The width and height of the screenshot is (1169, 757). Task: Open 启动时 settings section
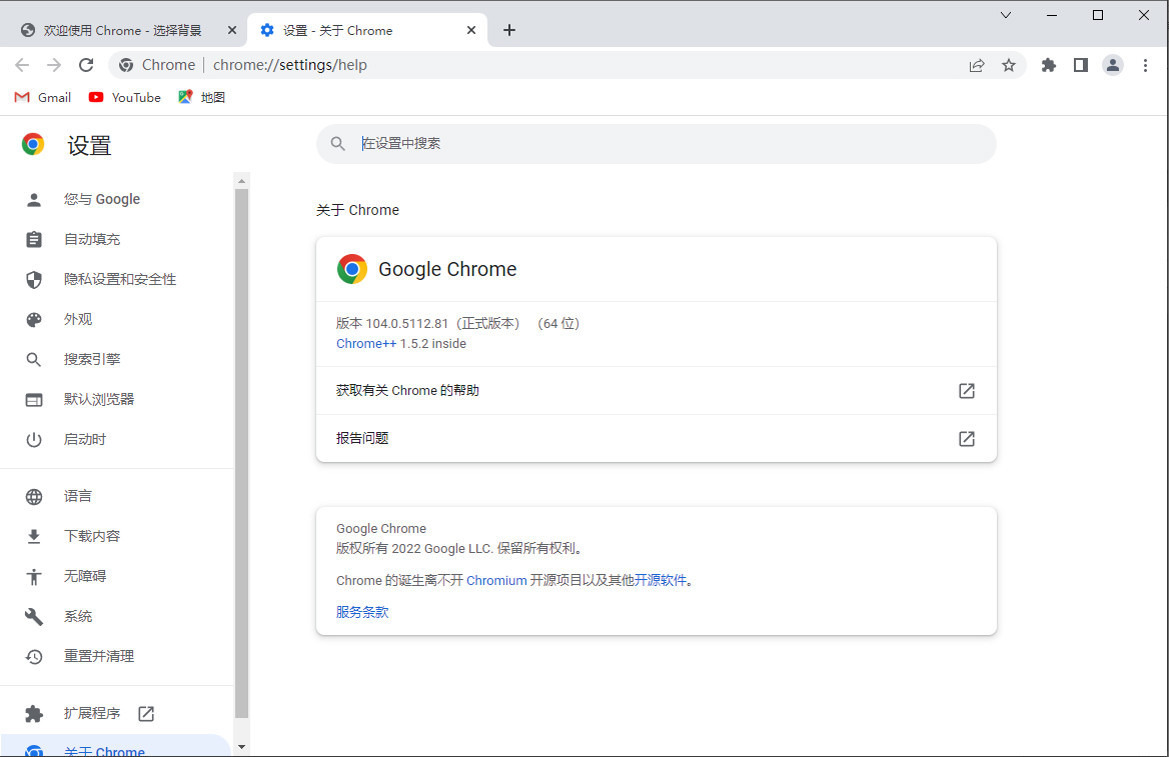point(84,439)
